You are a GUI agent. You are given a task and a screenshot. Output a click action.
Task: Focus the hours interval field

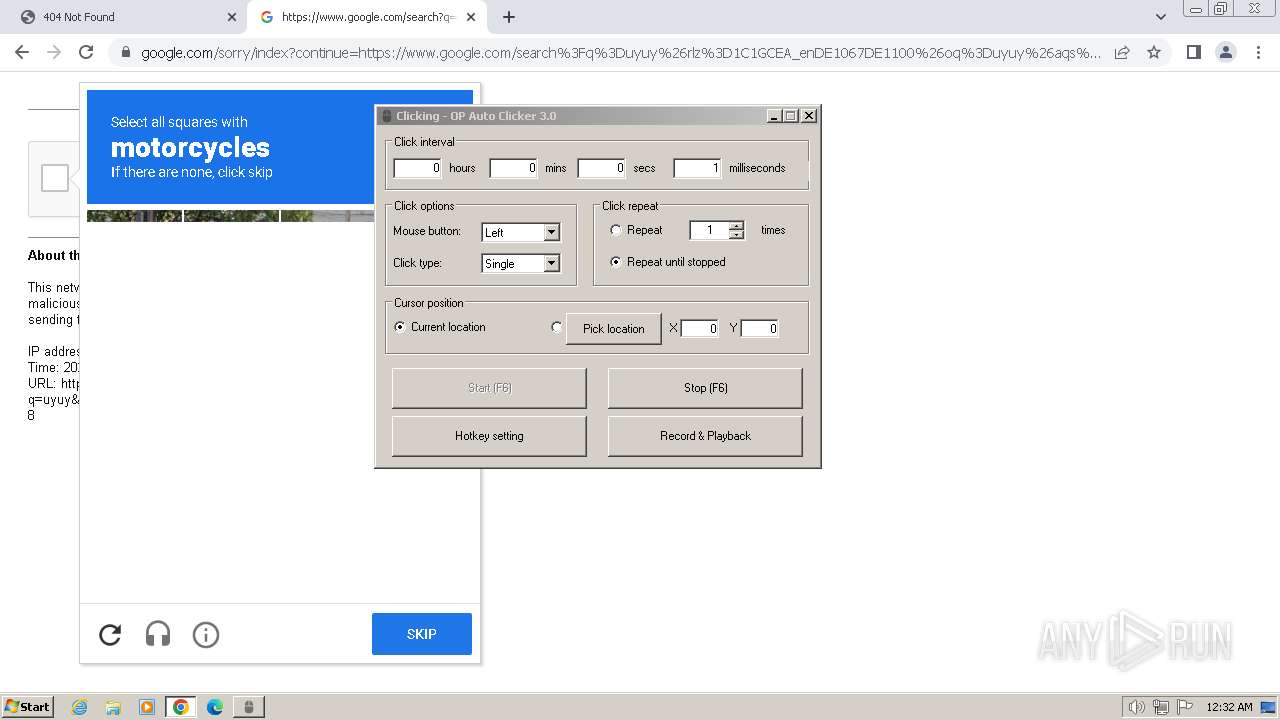pos(417,168)
